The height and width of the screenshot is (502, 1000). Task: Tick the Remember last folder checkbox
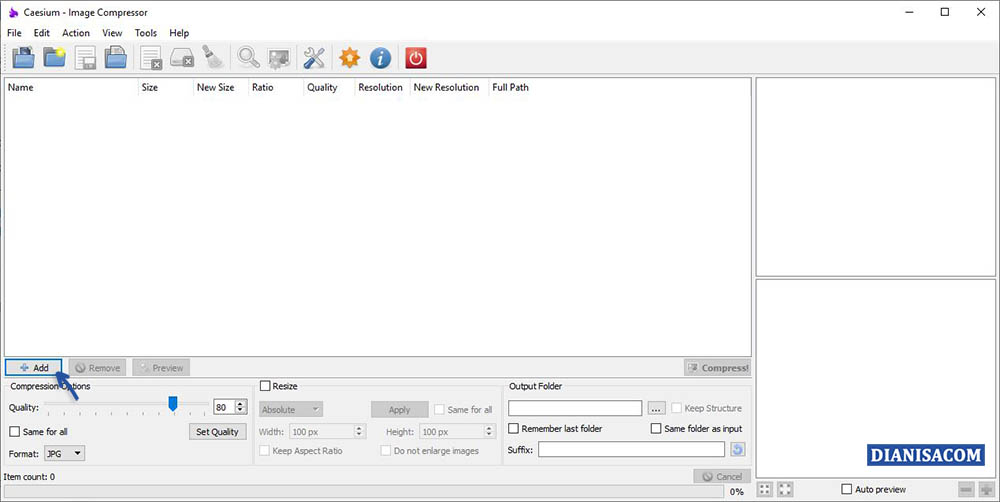[x=515, y=429]
